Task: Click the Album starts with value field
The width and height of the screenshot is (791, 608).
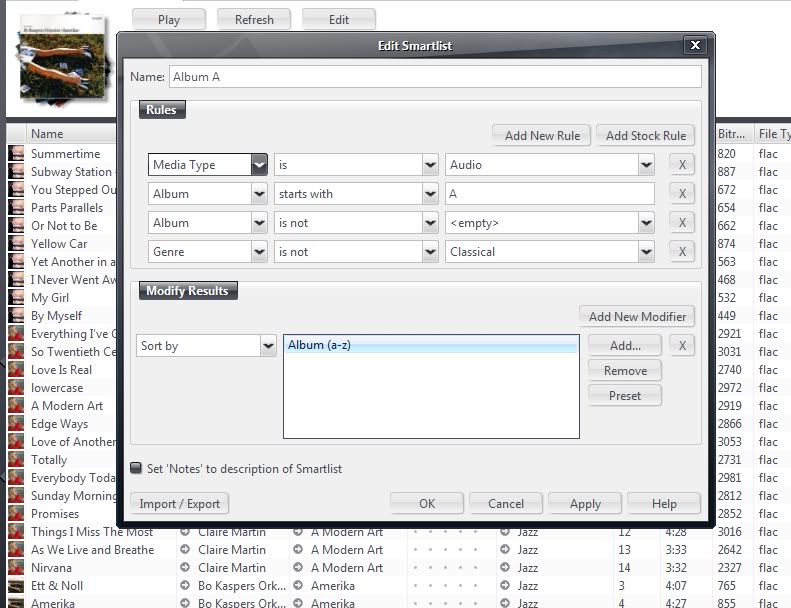Action: 550,194
